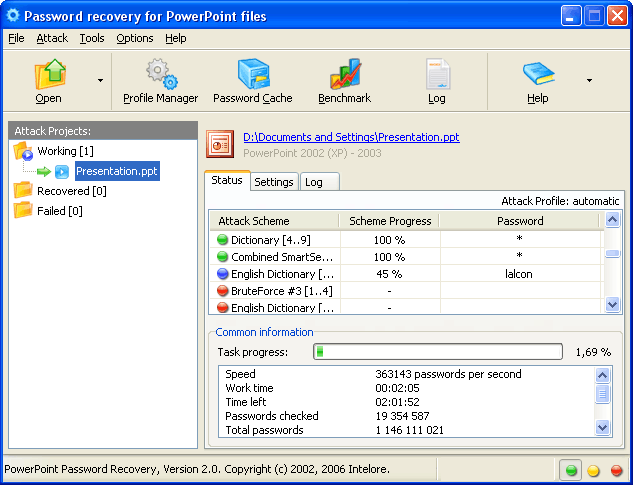Screen dimensions: 633x485
Task: Click green dot for Combined SmartSe... scheme
Action: (x=222, y=256)
